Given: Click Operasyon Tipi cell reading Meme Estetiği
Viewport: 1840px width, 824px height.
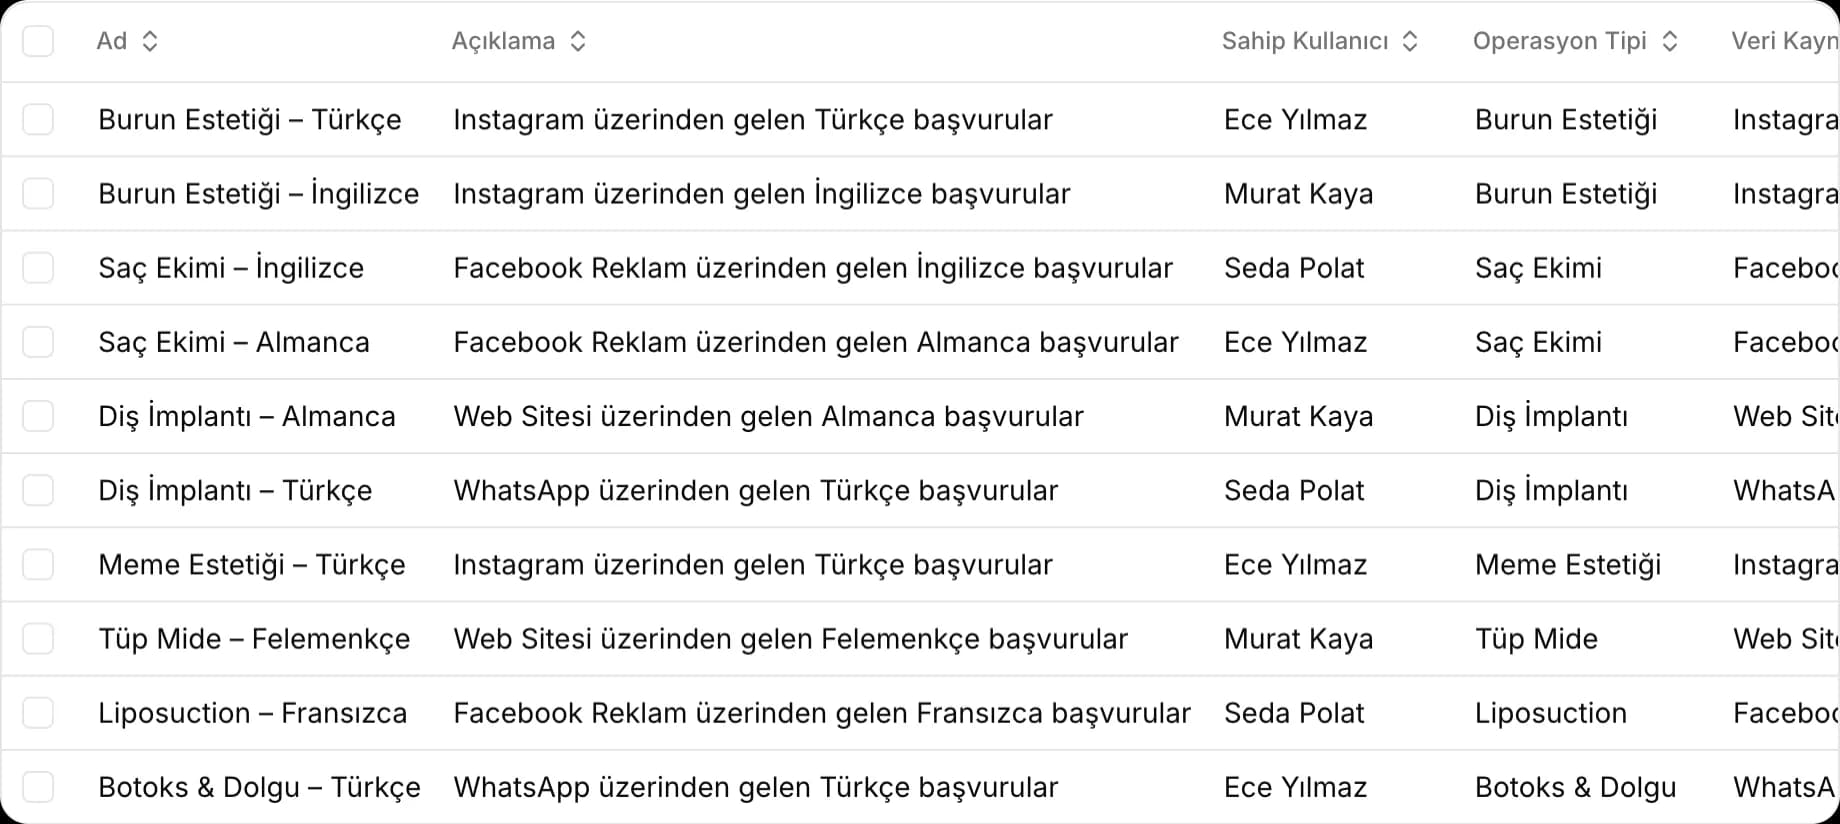Looking at the screenshot, I should 1568,565.
